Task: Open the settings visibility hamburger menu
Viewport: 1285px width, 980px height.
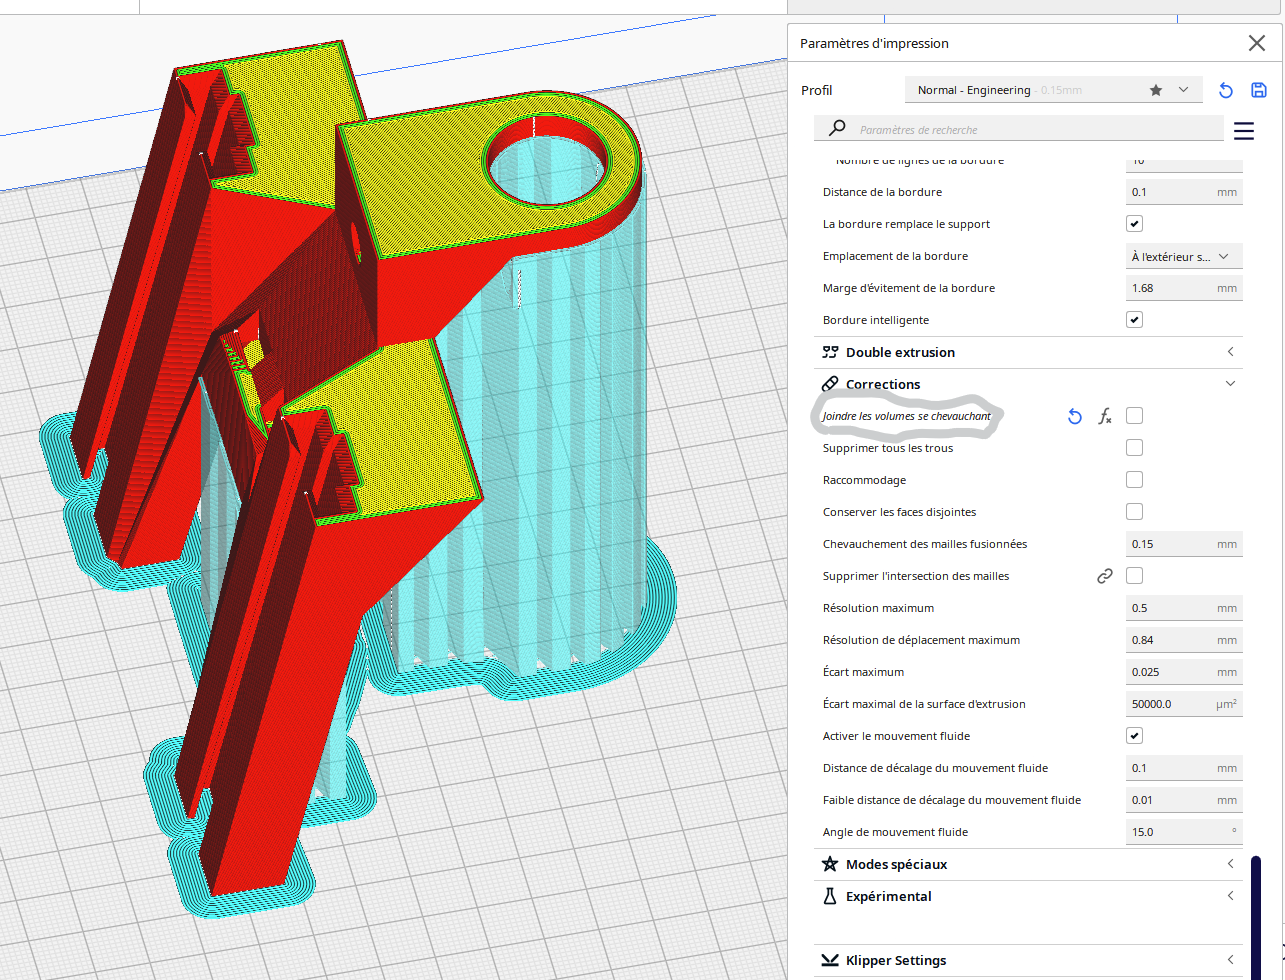Action: 1243,131
